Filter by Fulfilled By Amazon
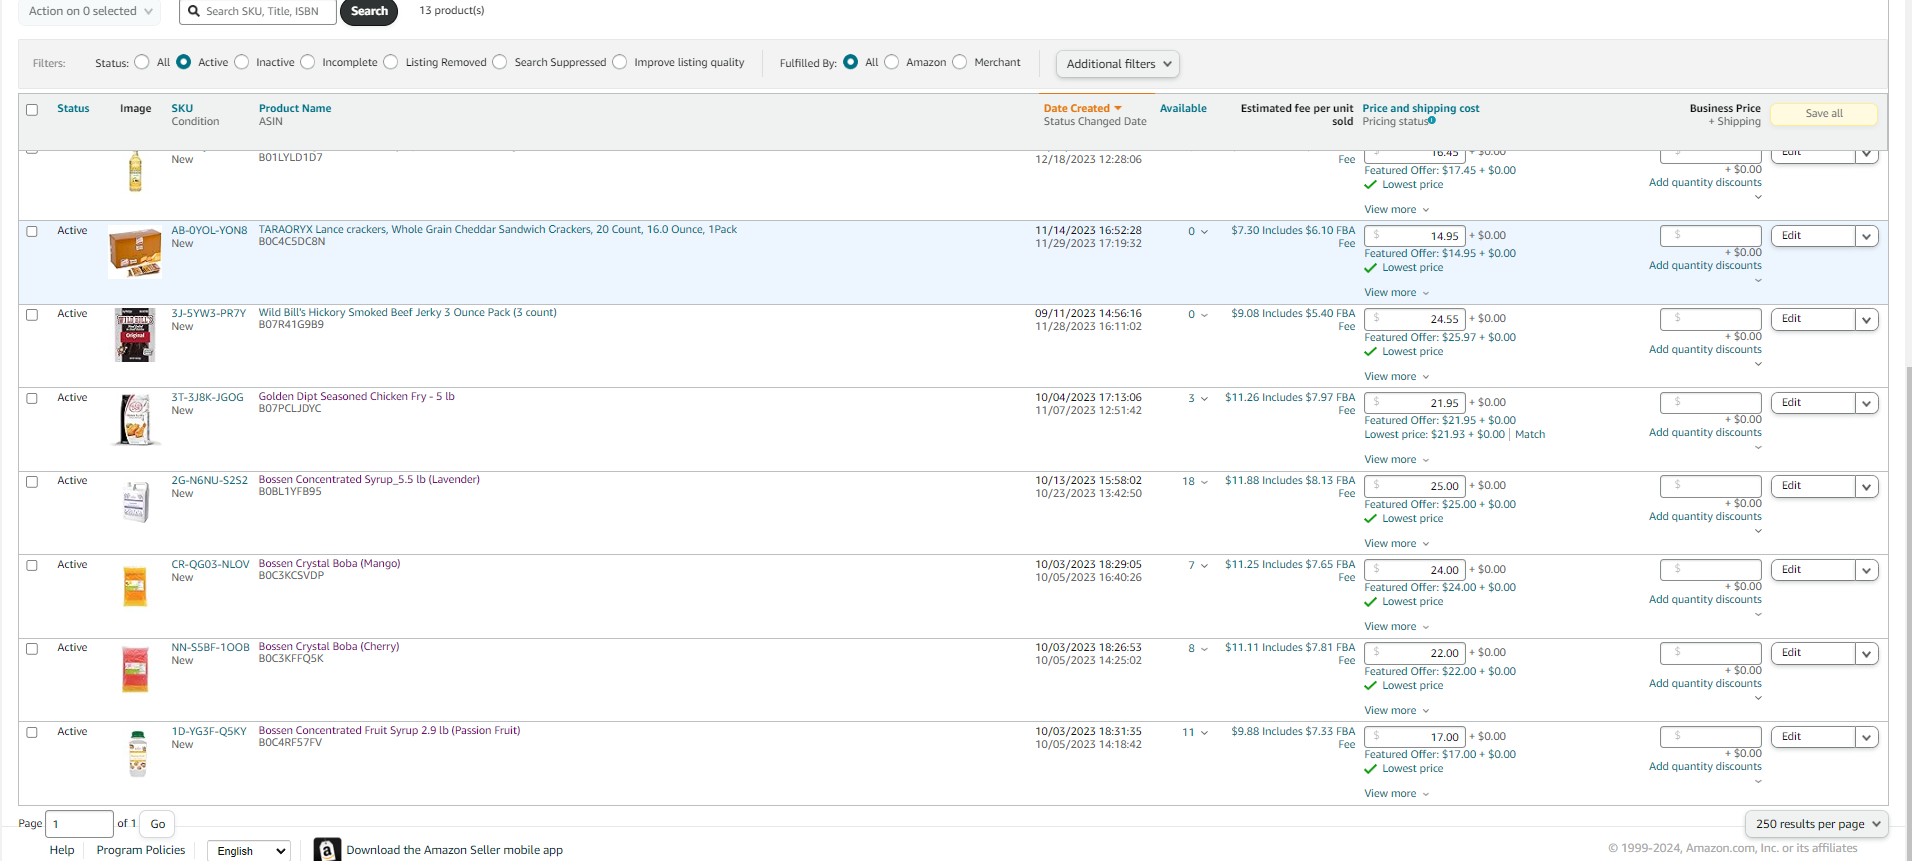The height and width of the screenshot is (861, 1912). tap(892, 62)
